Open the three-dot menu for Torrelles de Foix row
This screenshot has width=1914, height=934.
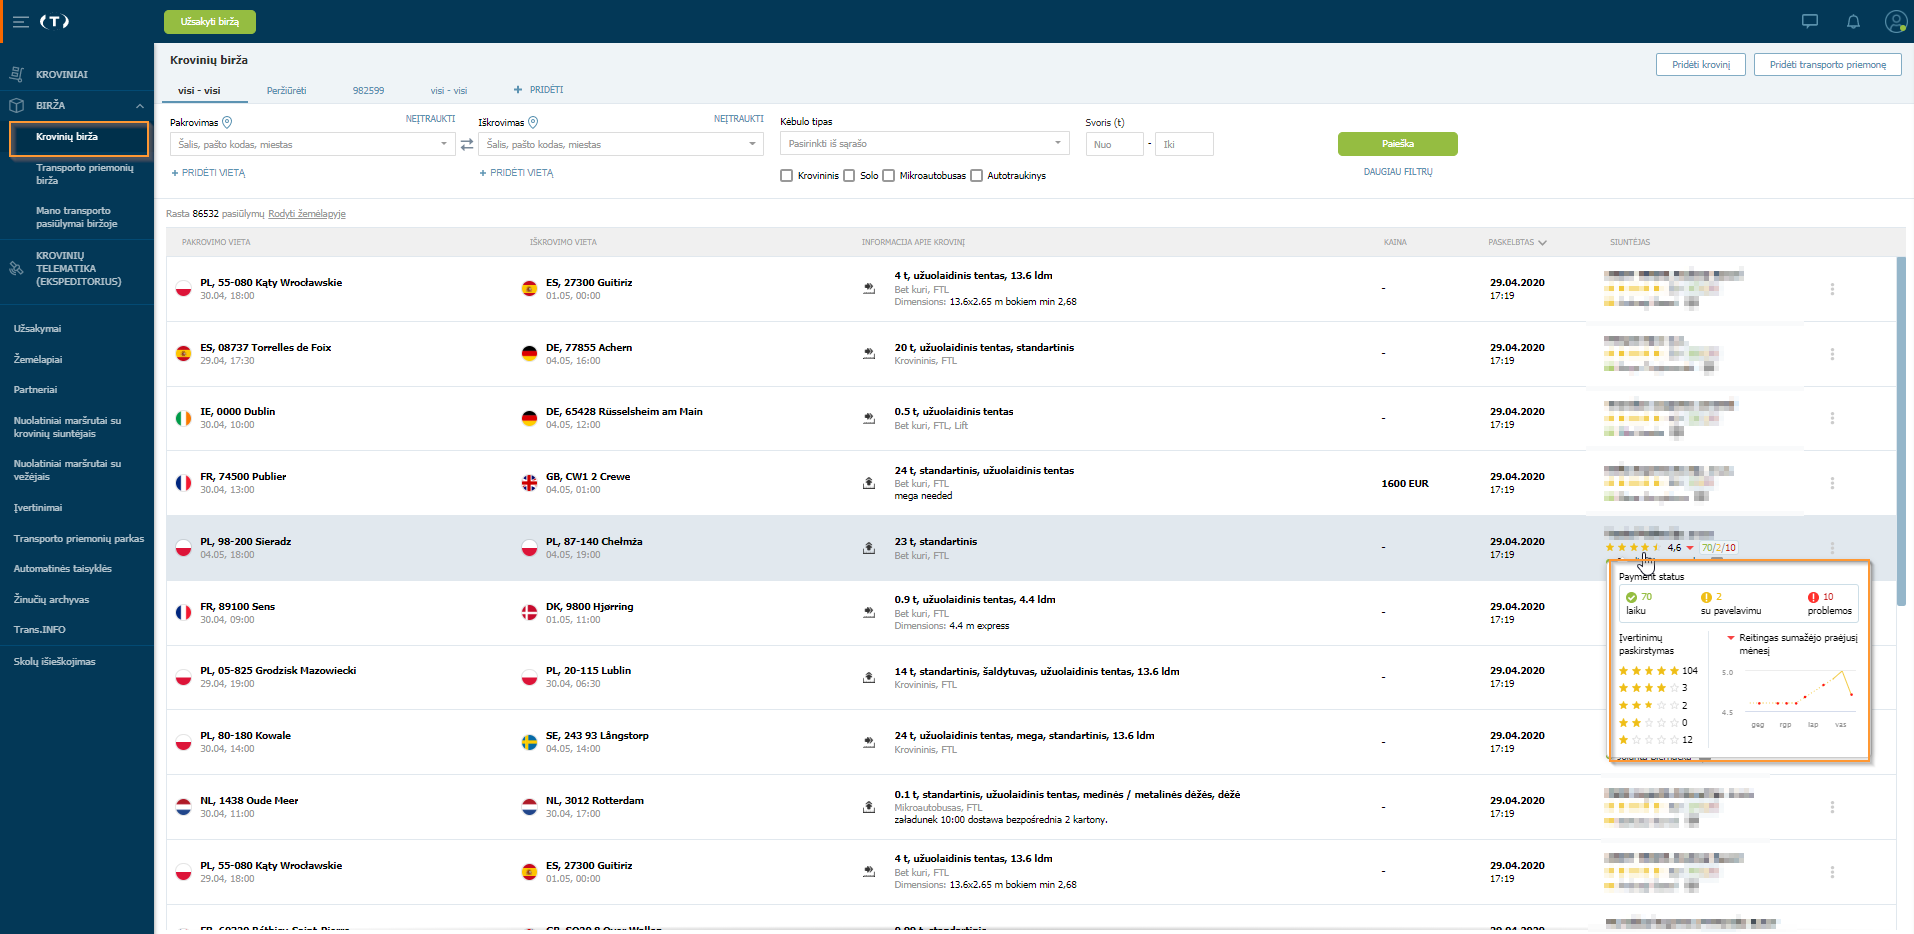[1832, 354]
